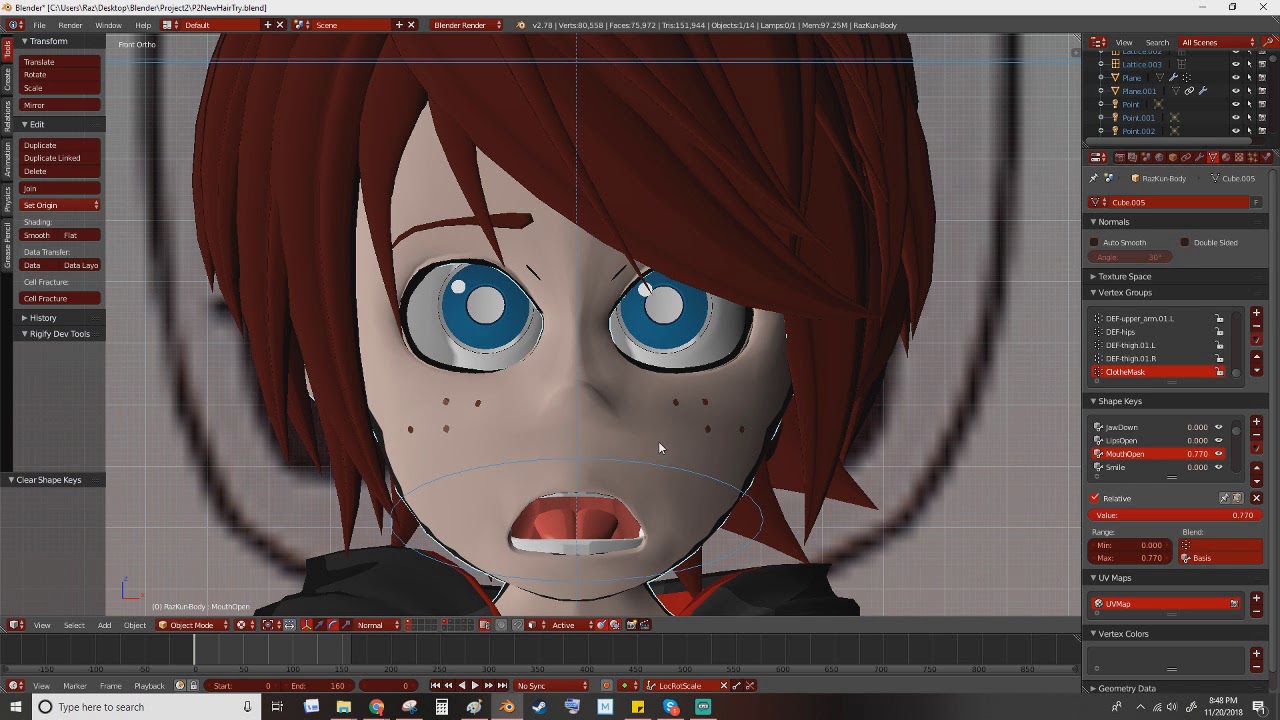1280x720 pixels.
Task: Open the File menu
Action: point(39,24)
